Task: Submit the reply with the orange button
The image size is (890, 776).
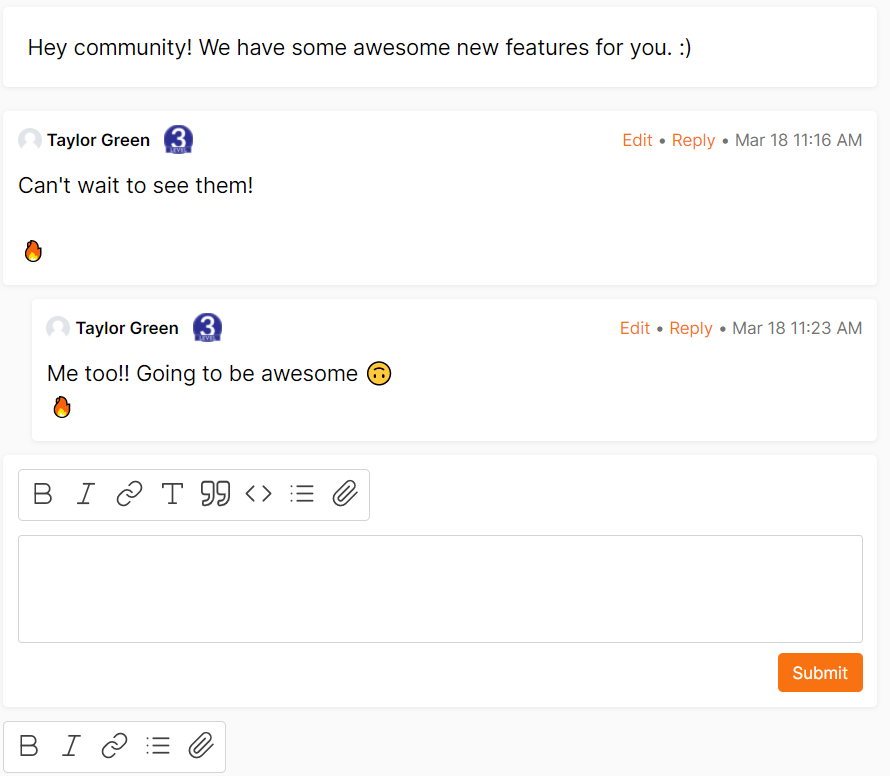Action: coord(820,673)
